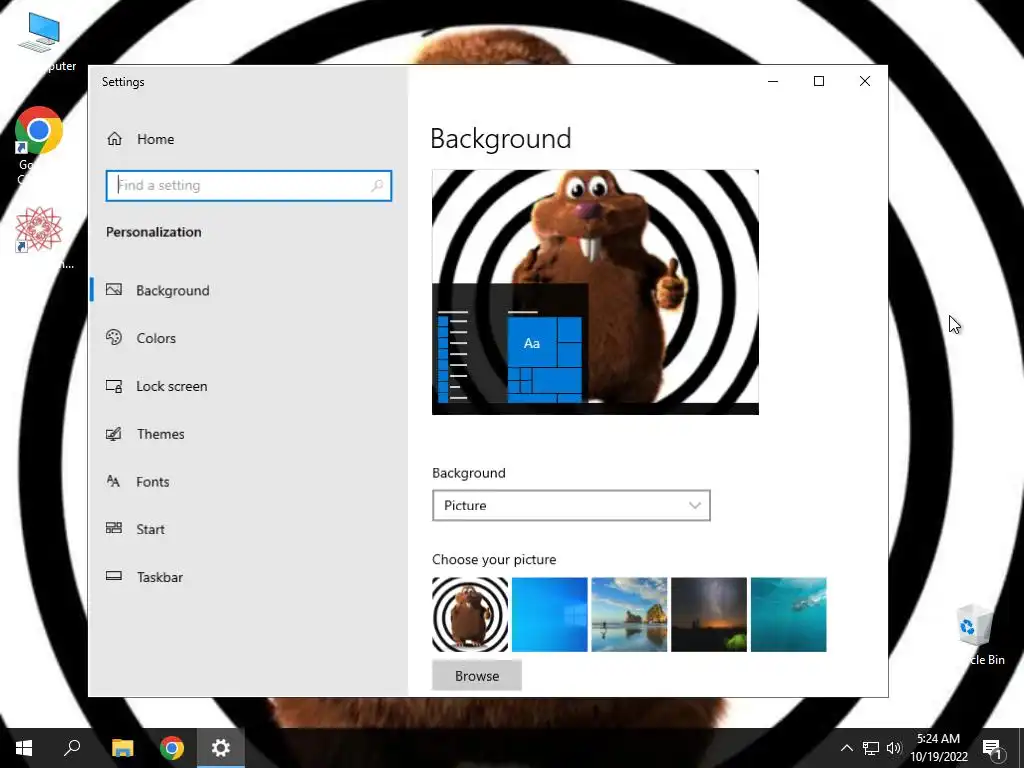The image size is (1024, 768).
Task: Choose the blue Windows logo wallpaper thumbnail
Action: point(549,615)
